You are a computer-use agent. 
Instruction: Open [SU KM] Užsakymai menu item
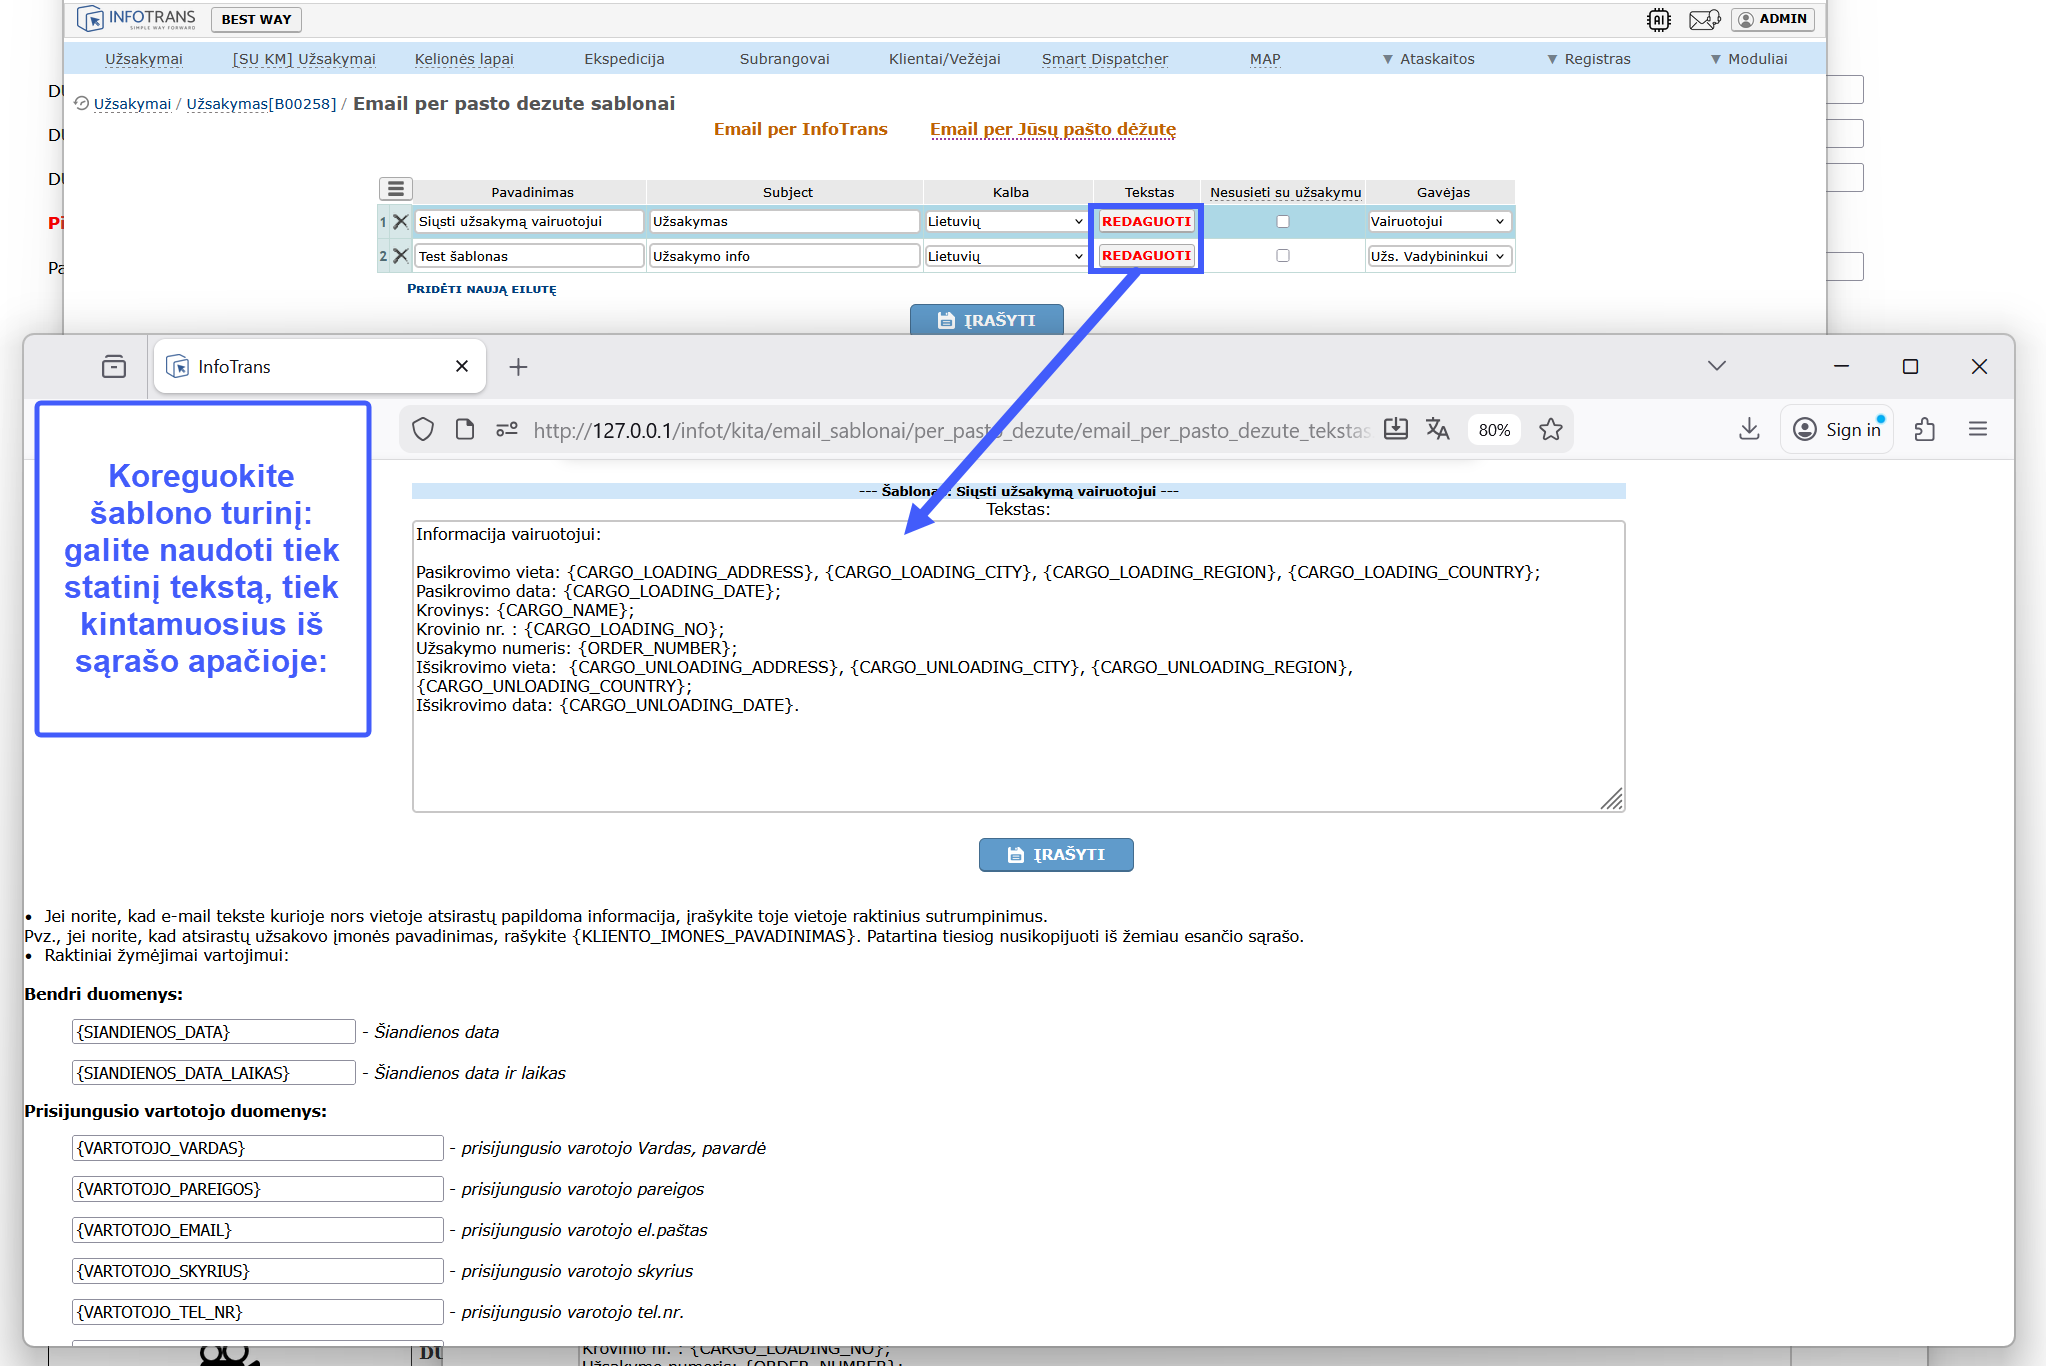(x=304, y=59)
